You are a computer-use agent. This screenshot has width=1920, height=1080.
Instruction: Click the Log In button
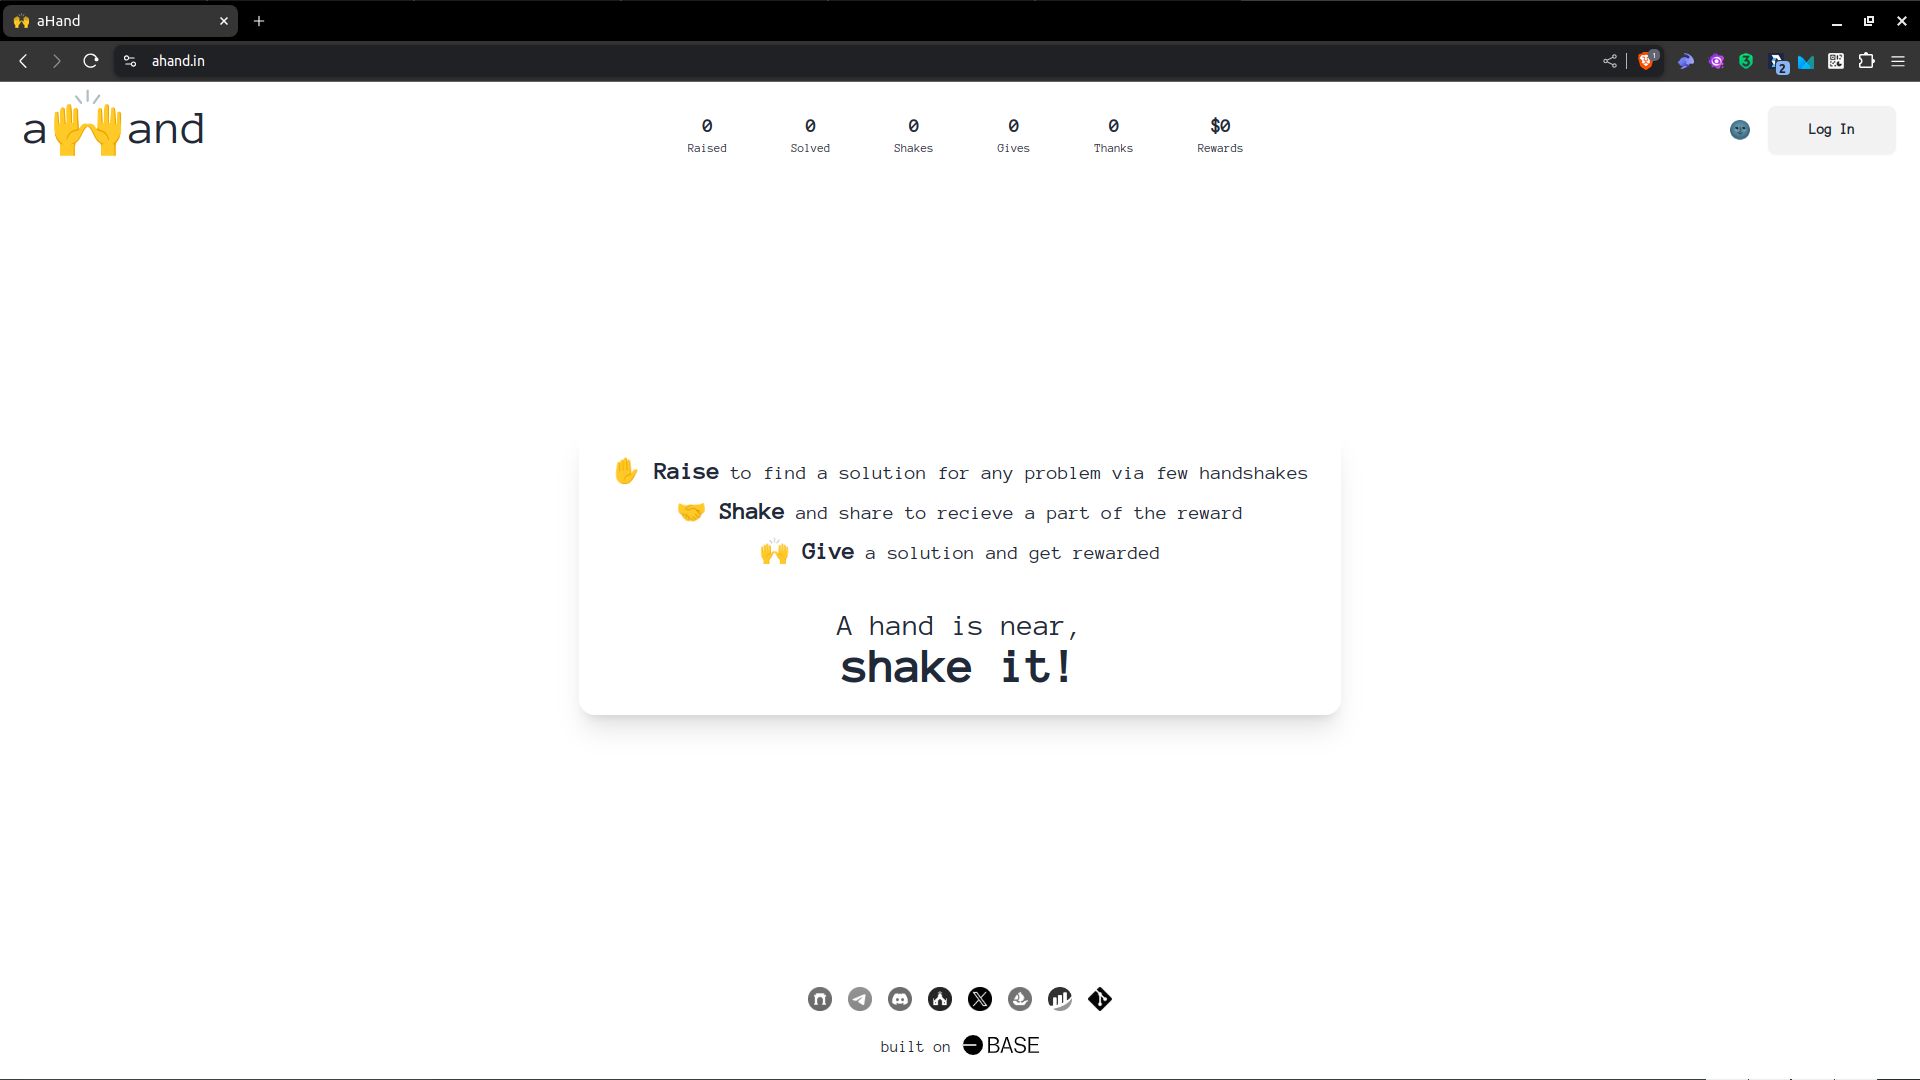point(1830,129)
